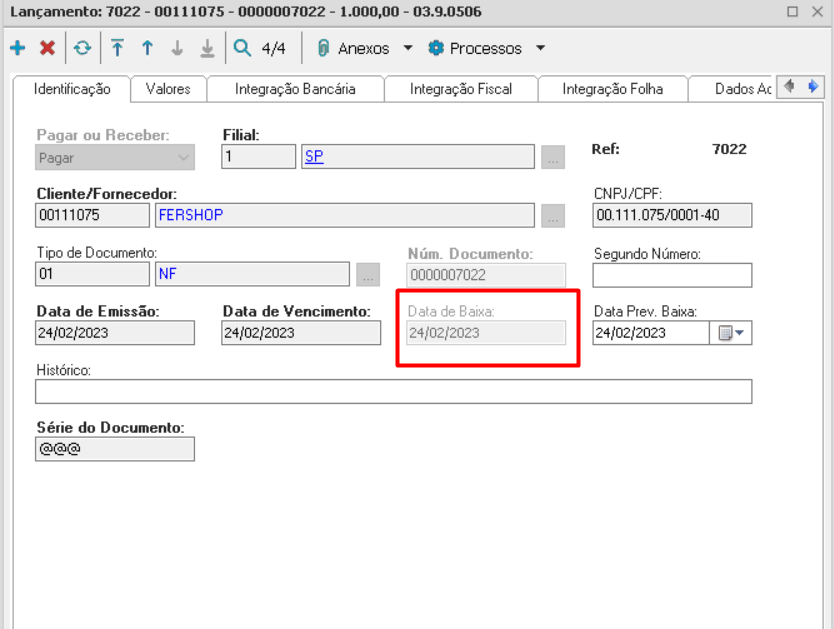Click the Data de Baixa field

[486, 333]
